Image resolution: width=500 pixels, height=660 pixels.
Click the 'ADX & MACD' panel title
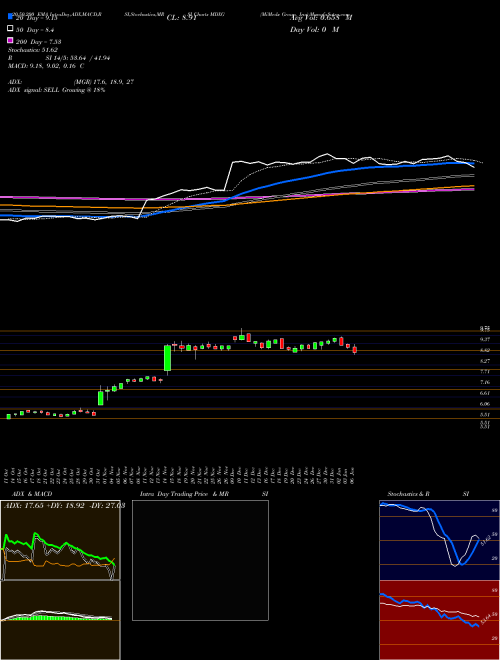tap(32, 494)
